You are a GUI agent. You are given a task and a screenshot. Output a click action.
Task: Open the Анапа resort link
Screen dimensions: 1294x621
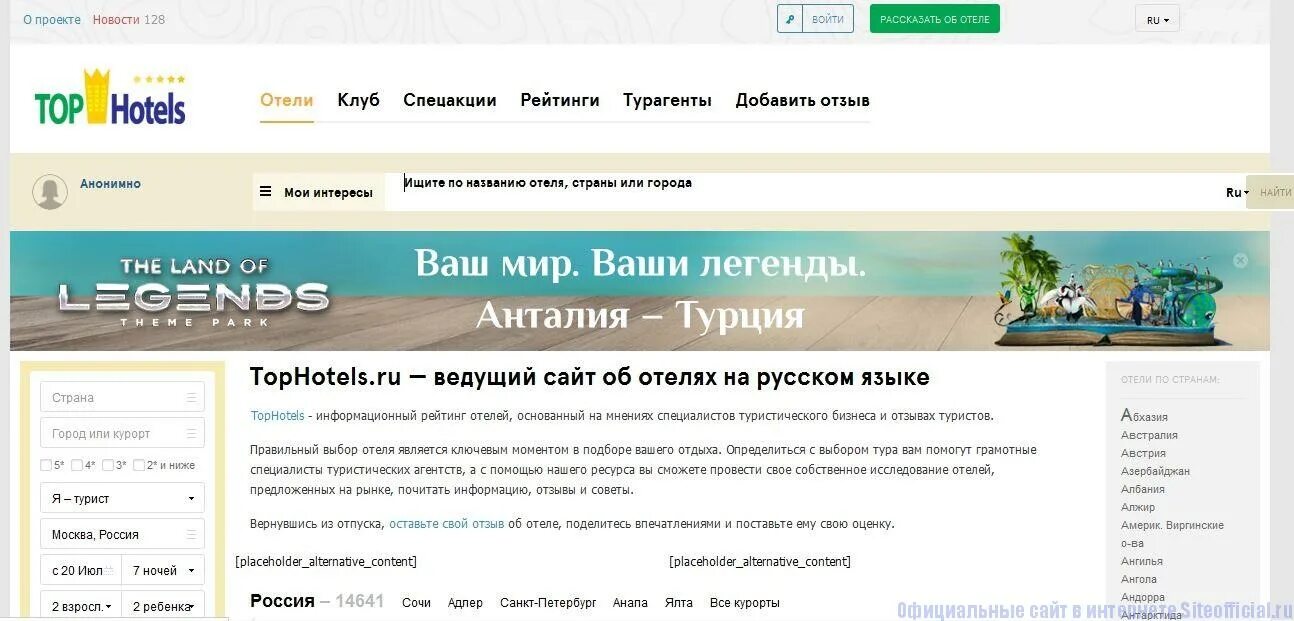tap(630, 603)
